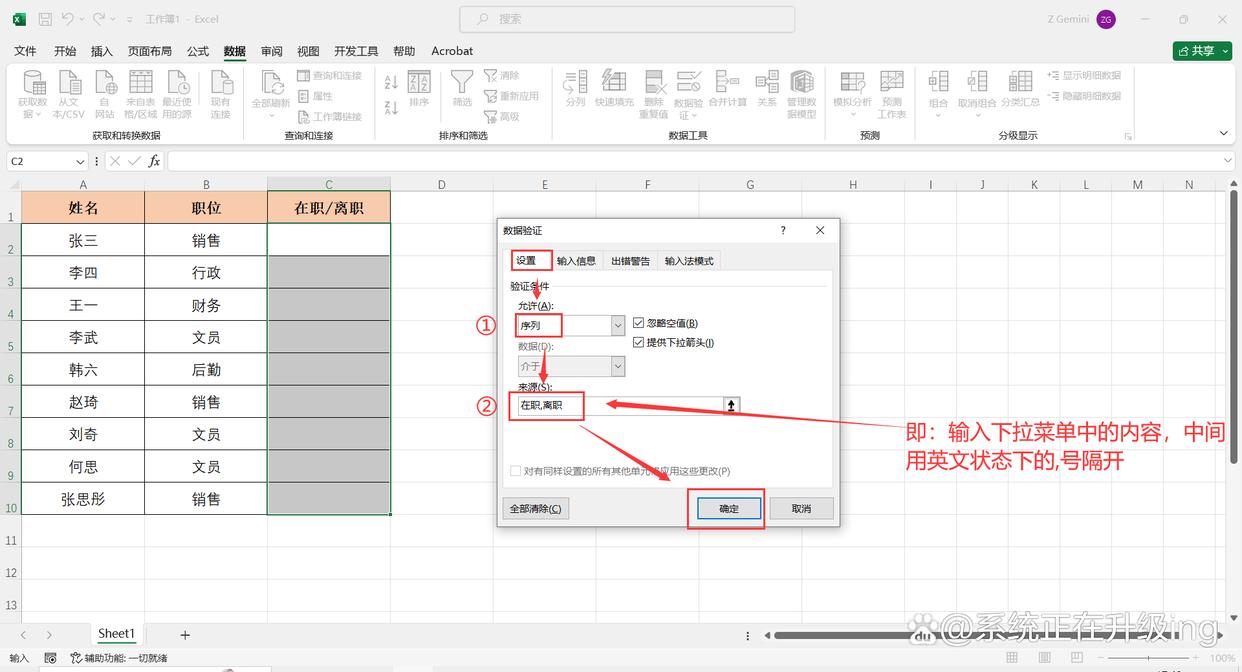Click 来自表格/区域 ribbon icon
The image size is (1242, 672).
tap(140, 83)
